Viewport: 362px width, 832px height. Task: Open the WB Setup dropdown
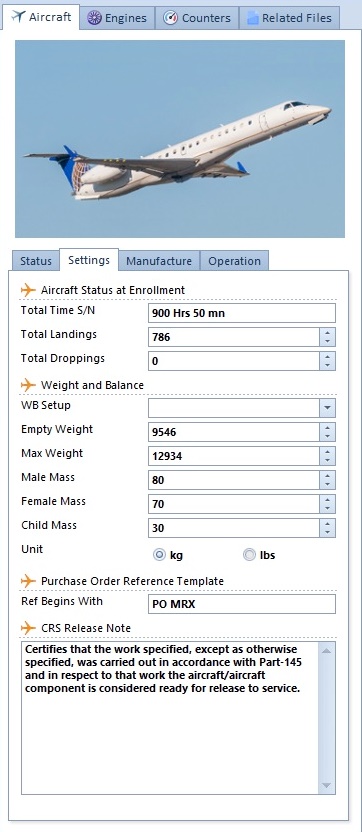click(327, 408)
